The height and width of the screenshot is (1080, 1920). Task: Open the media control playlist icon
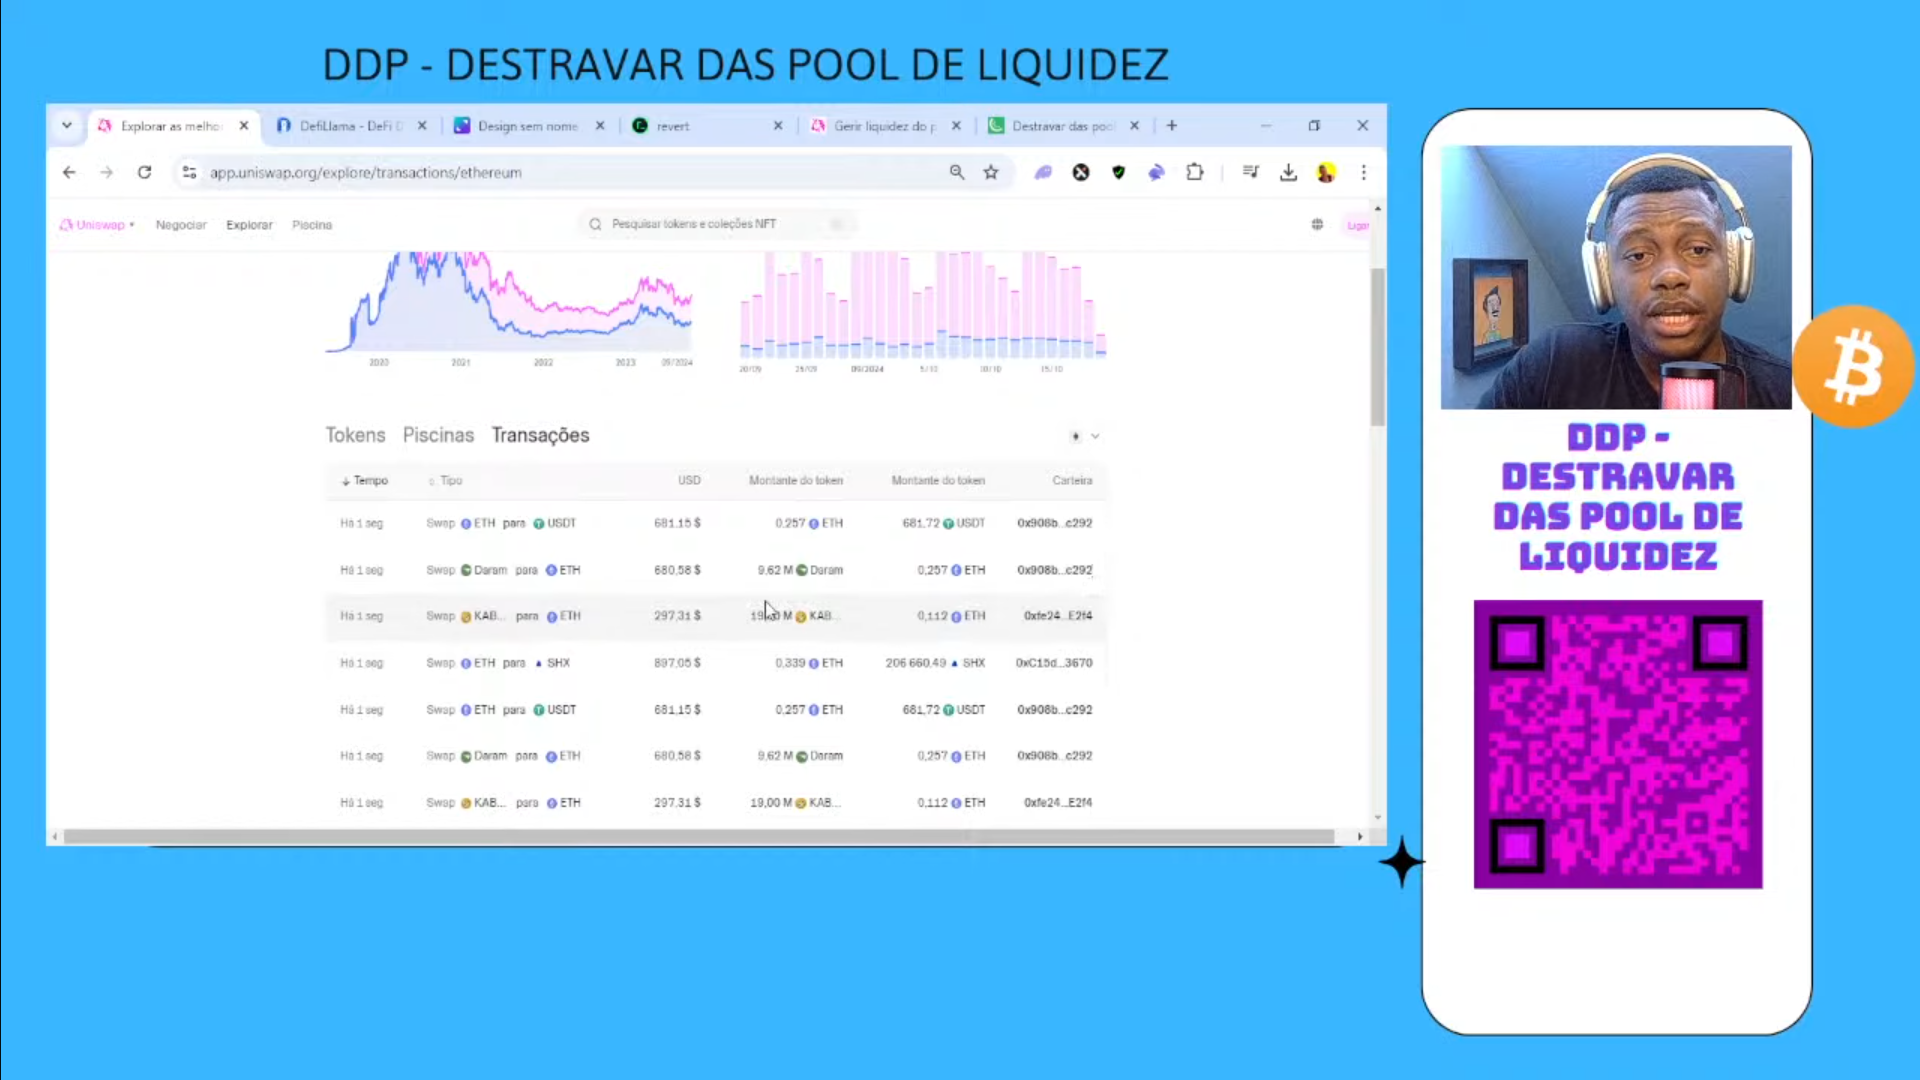(1251, 172)
